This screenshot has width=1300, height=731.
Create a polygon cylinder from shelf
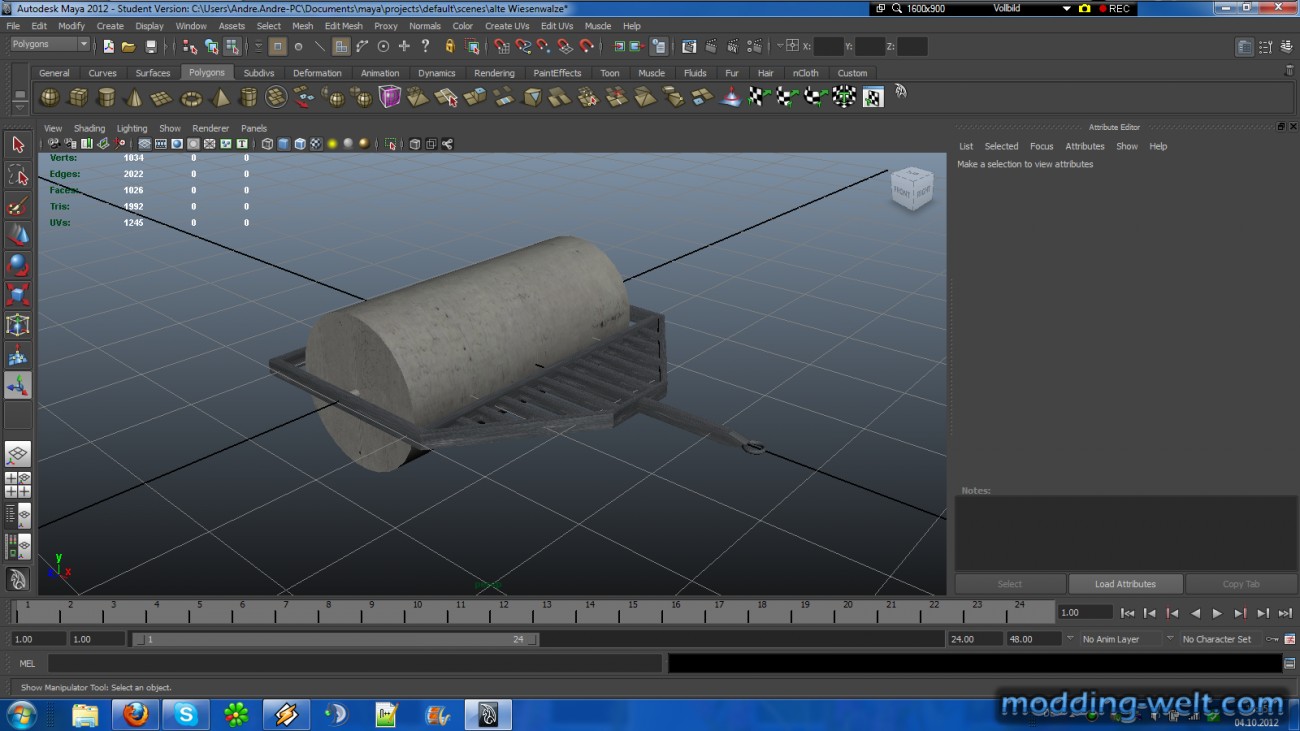pyautogui.click(x=105, y=97)
